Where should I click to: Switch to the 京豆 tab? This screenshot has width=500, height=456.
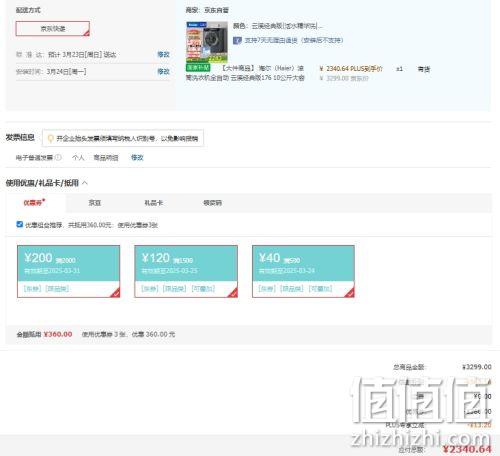94,203
